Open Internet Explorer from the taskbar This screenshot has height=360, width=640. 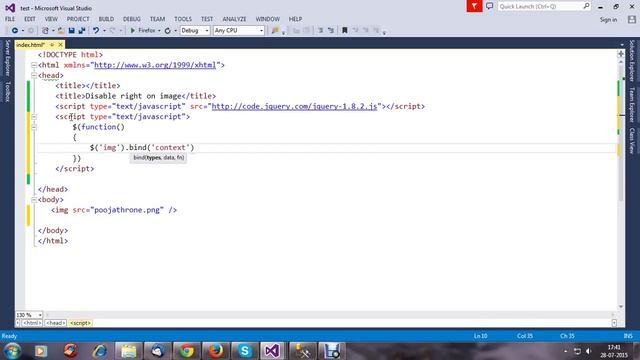pos(99,351)
